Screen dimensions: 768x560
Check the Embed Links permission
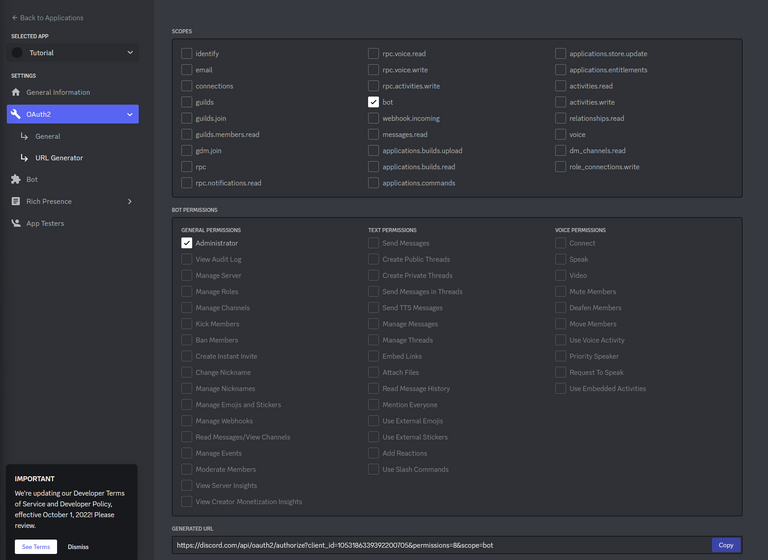pos(373,356)
